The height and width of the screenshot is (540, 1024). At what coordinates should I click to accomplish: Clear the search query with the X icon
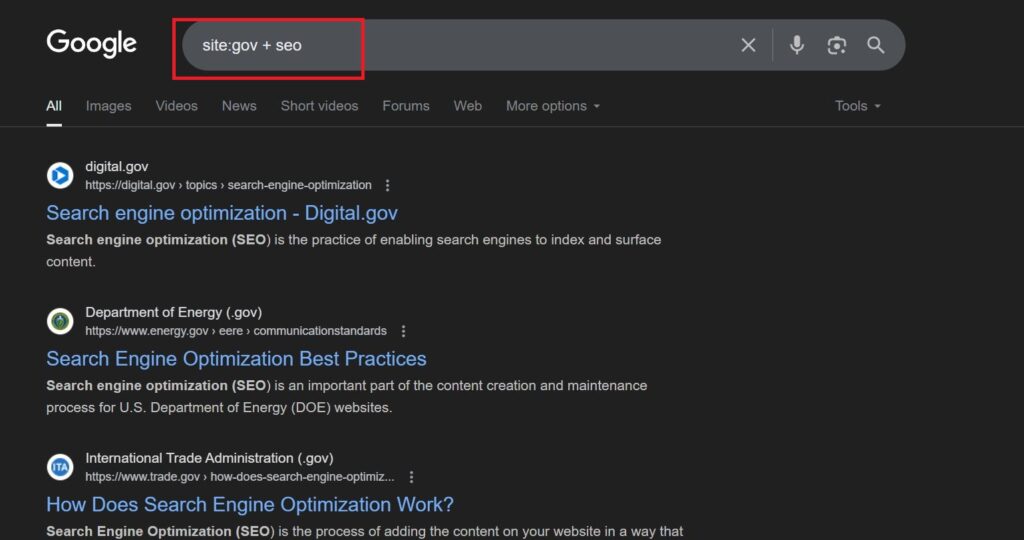748,45
